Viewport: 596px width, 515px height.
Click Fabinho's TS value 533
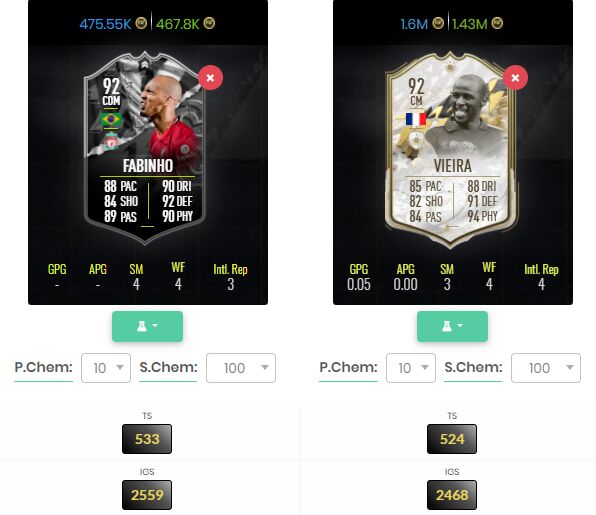[x=147, y=439]
